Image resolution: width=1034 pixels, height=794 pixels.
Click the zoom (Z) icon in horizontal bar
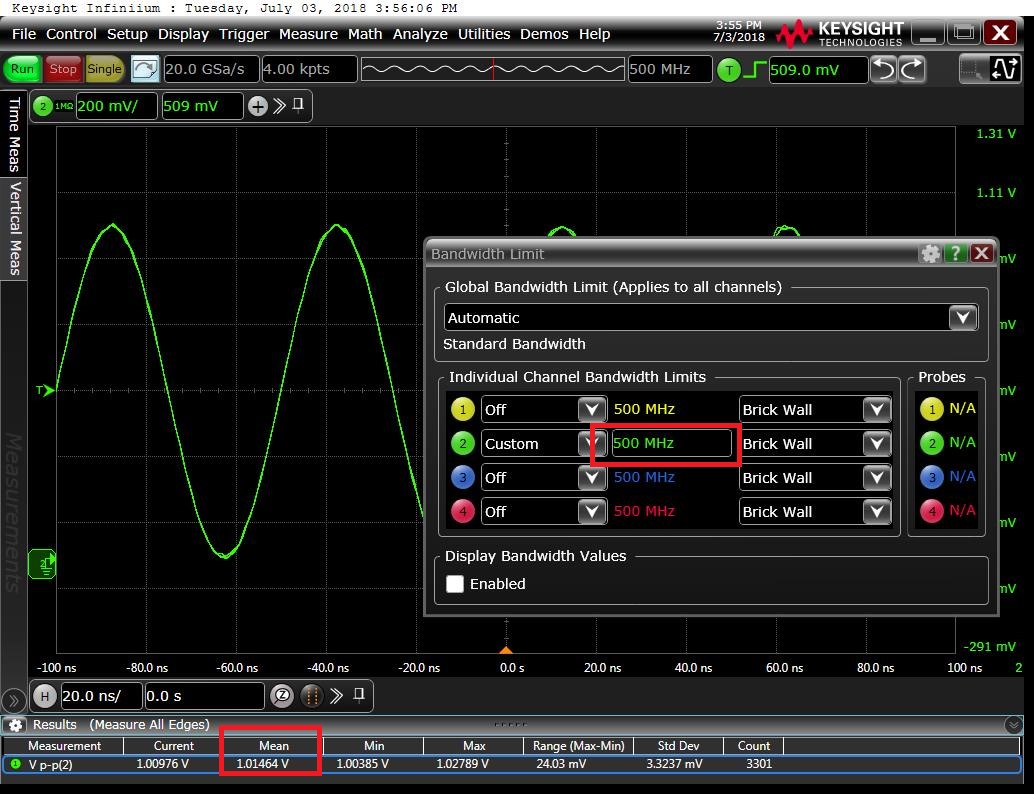[x=282, y=696]
